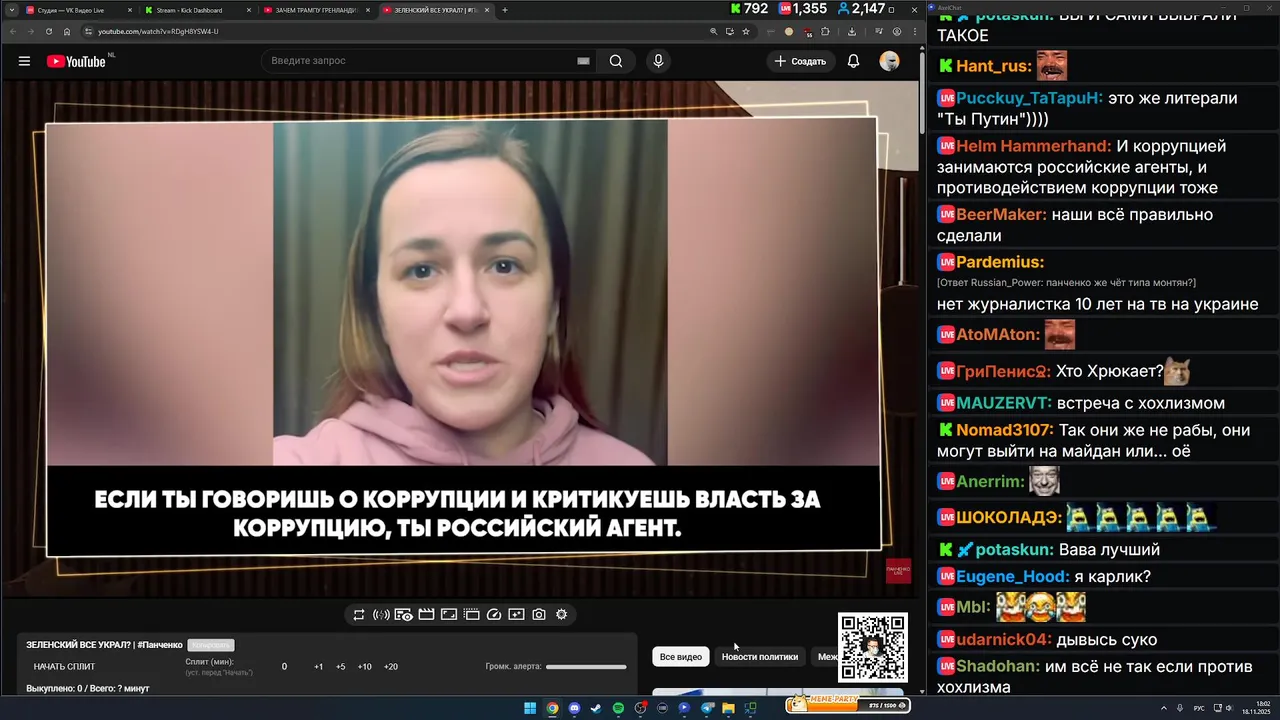The width and height of the screenshot is (1280, 720).
Task: Reload the page with the refresh icon
Action: point(48,31)
